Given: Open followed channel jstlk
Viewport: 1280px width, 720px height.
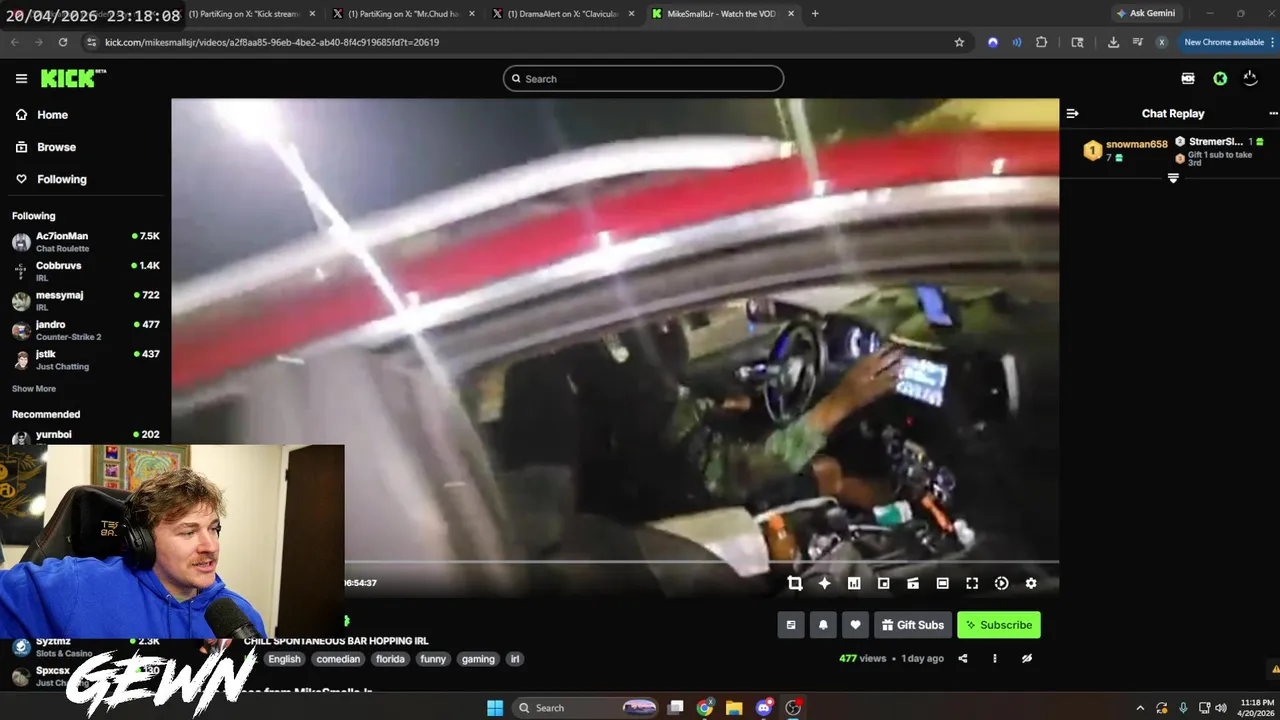Looking at the screenshot, I should pos(85,359).
